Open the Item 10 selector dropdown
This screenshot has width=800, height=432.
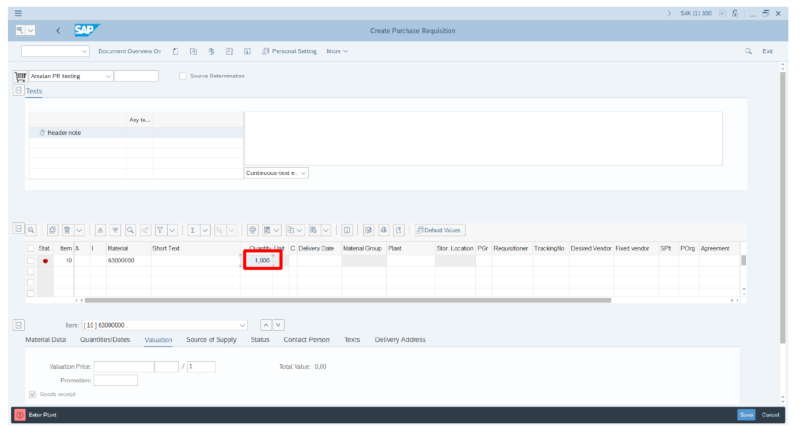(242, 325)
